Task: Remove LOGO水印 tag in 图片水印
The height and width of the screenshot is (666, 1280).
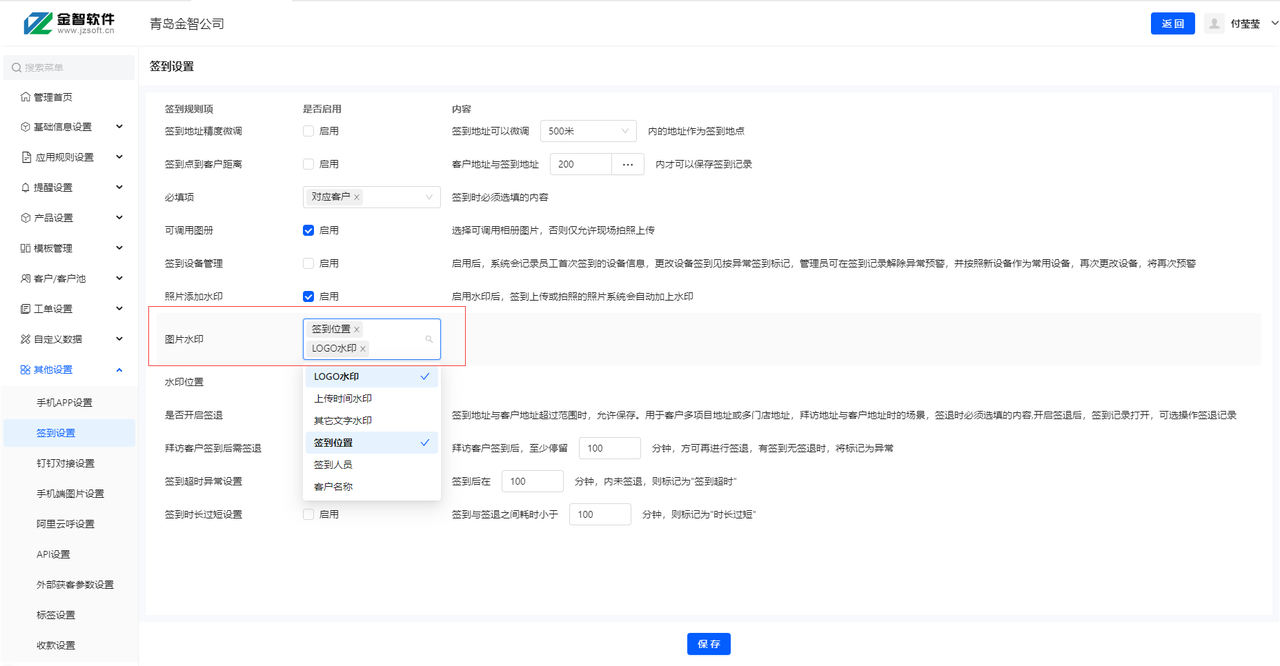Action: (363, 349)
